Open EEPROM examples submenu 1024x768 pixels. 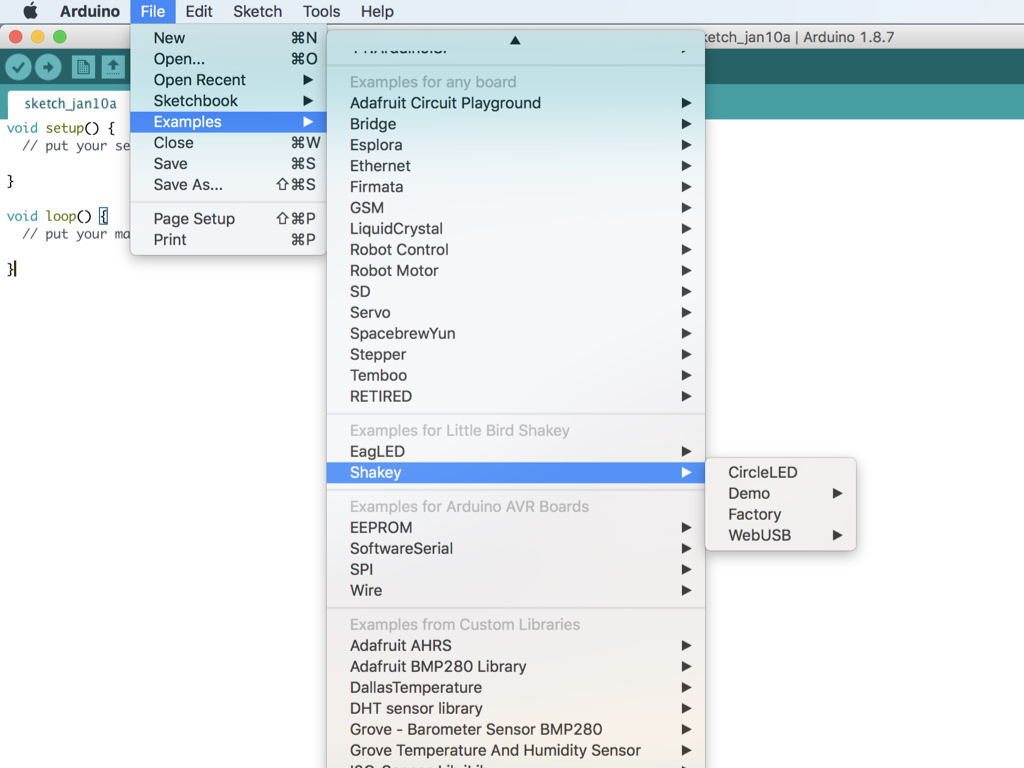tap(515, 527)
